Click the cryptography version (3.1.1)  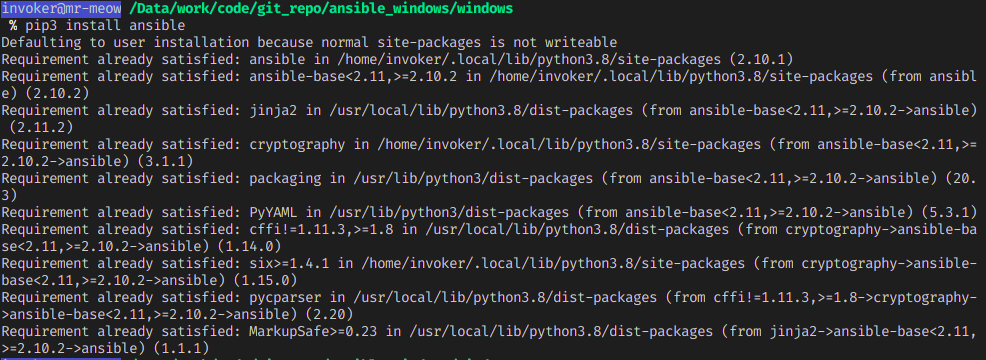click(x=166, y=161)
